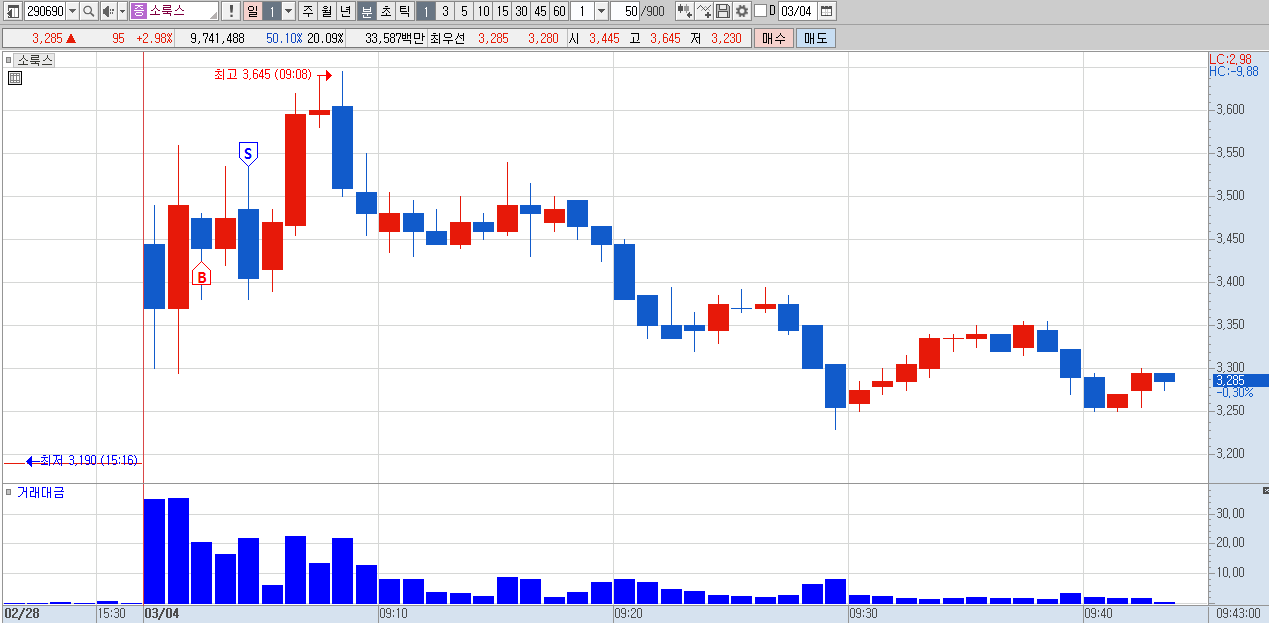Click the pink 매수 buy button

click(774, 38)
